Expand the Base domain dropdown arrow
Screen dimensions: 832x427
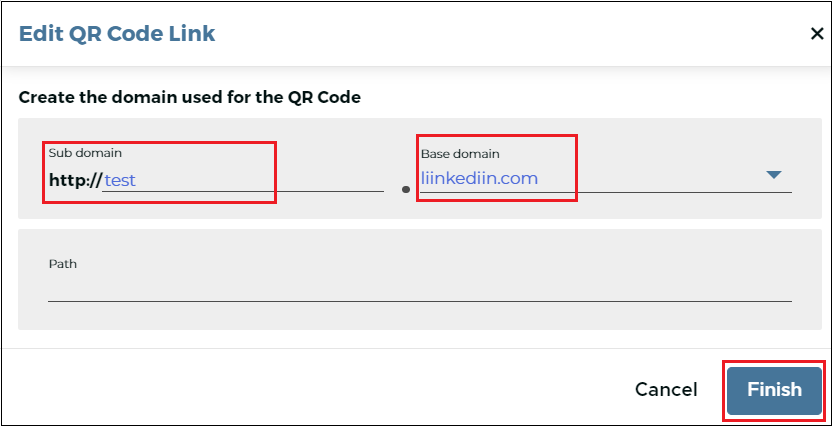coord(774,175)
